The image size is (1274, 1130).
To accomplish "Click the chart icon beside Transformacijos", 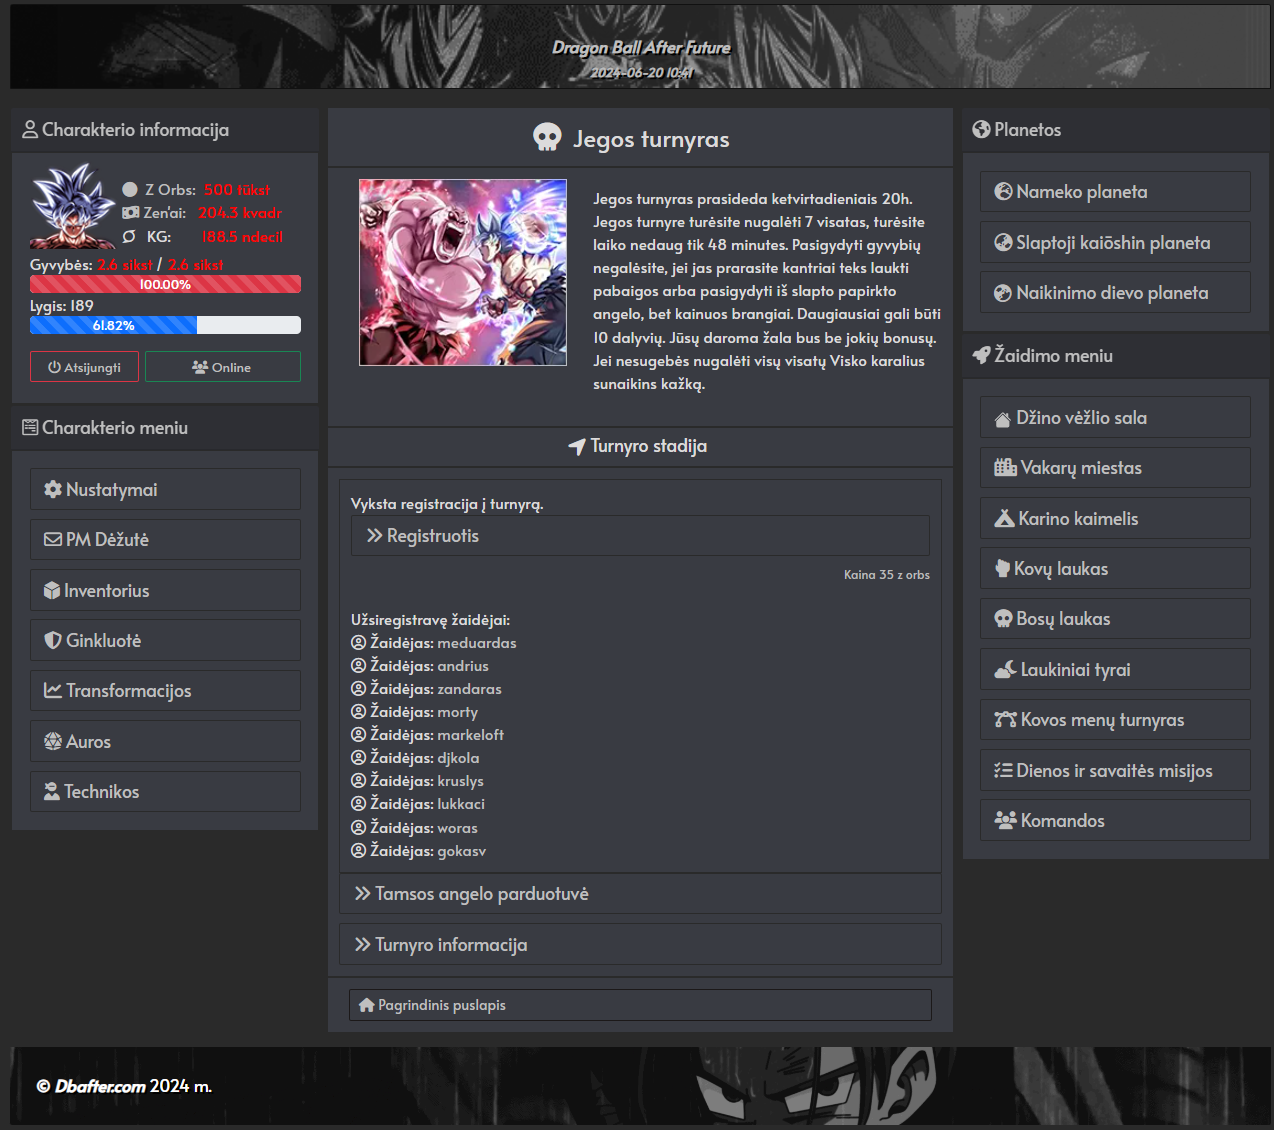I will [53, 691].
